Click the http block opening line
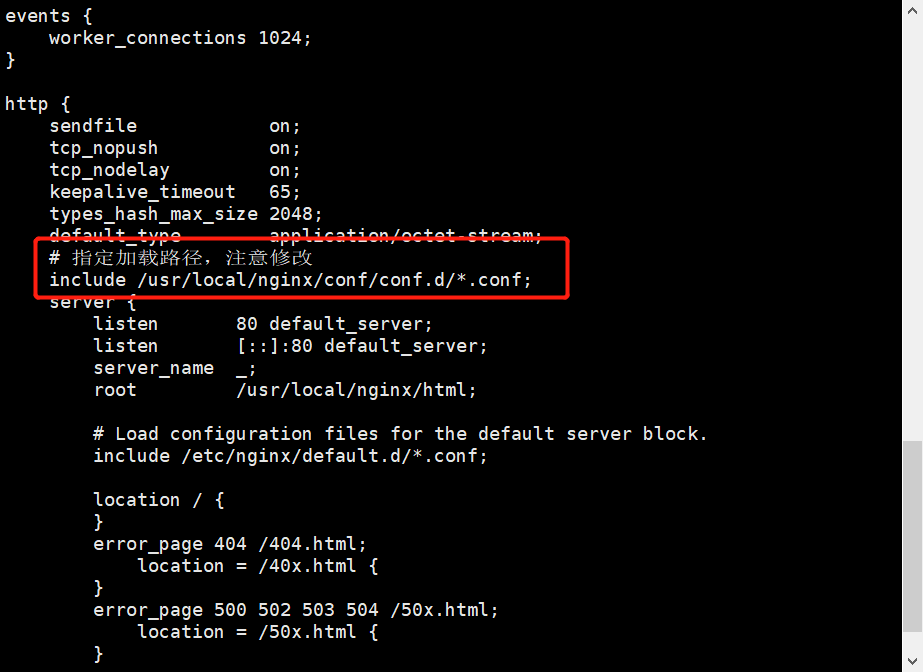The height and width of the screenshot is (672, 923). [37, 104]
